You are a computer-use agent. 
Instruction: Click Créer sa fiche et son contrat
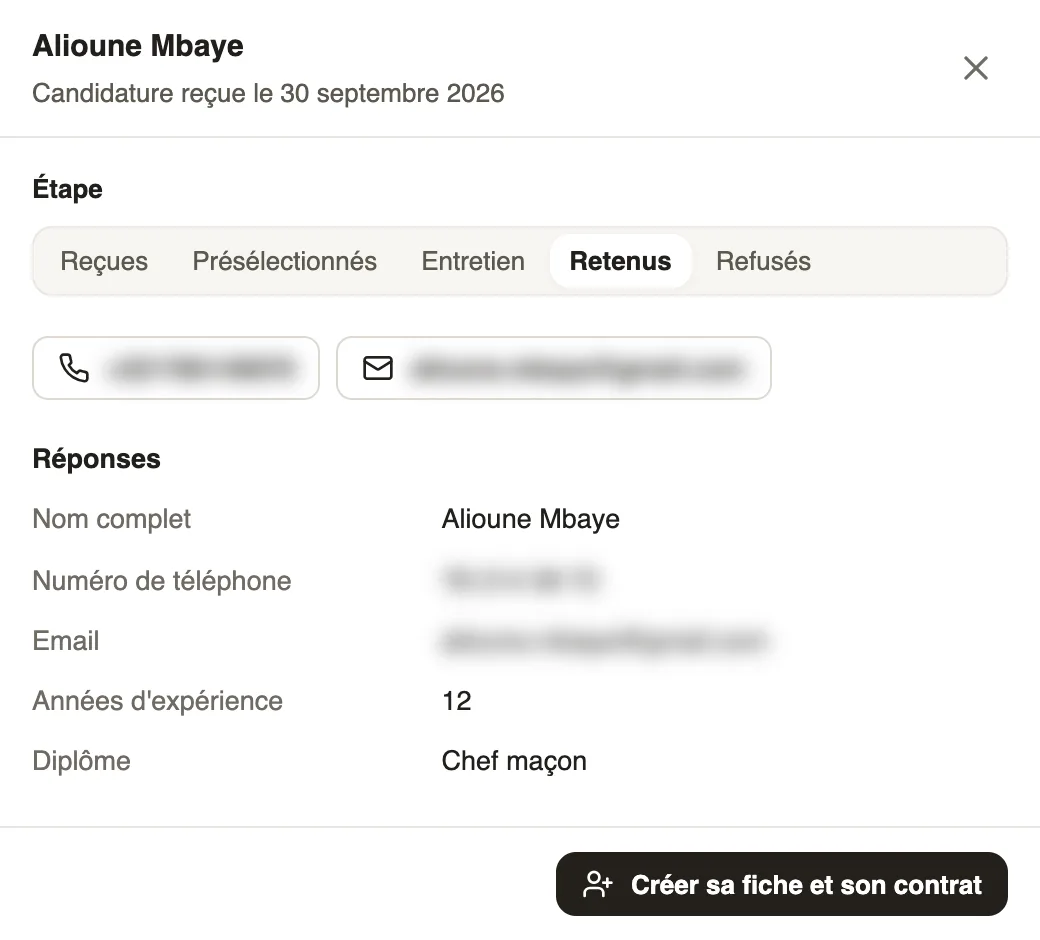pyautogui.click(x=781, y=884)
